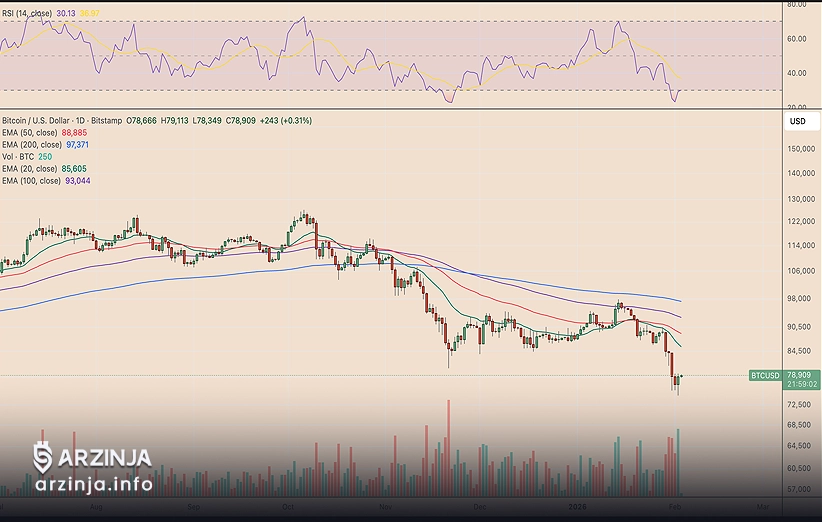
Task: Select the EMA (200, close) legend entry
Action: 32,144
